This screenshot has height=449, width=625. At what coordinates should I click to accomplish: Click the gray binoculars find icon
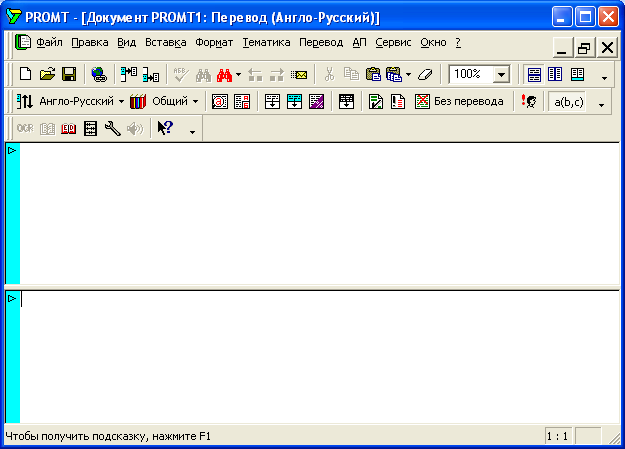203,74
